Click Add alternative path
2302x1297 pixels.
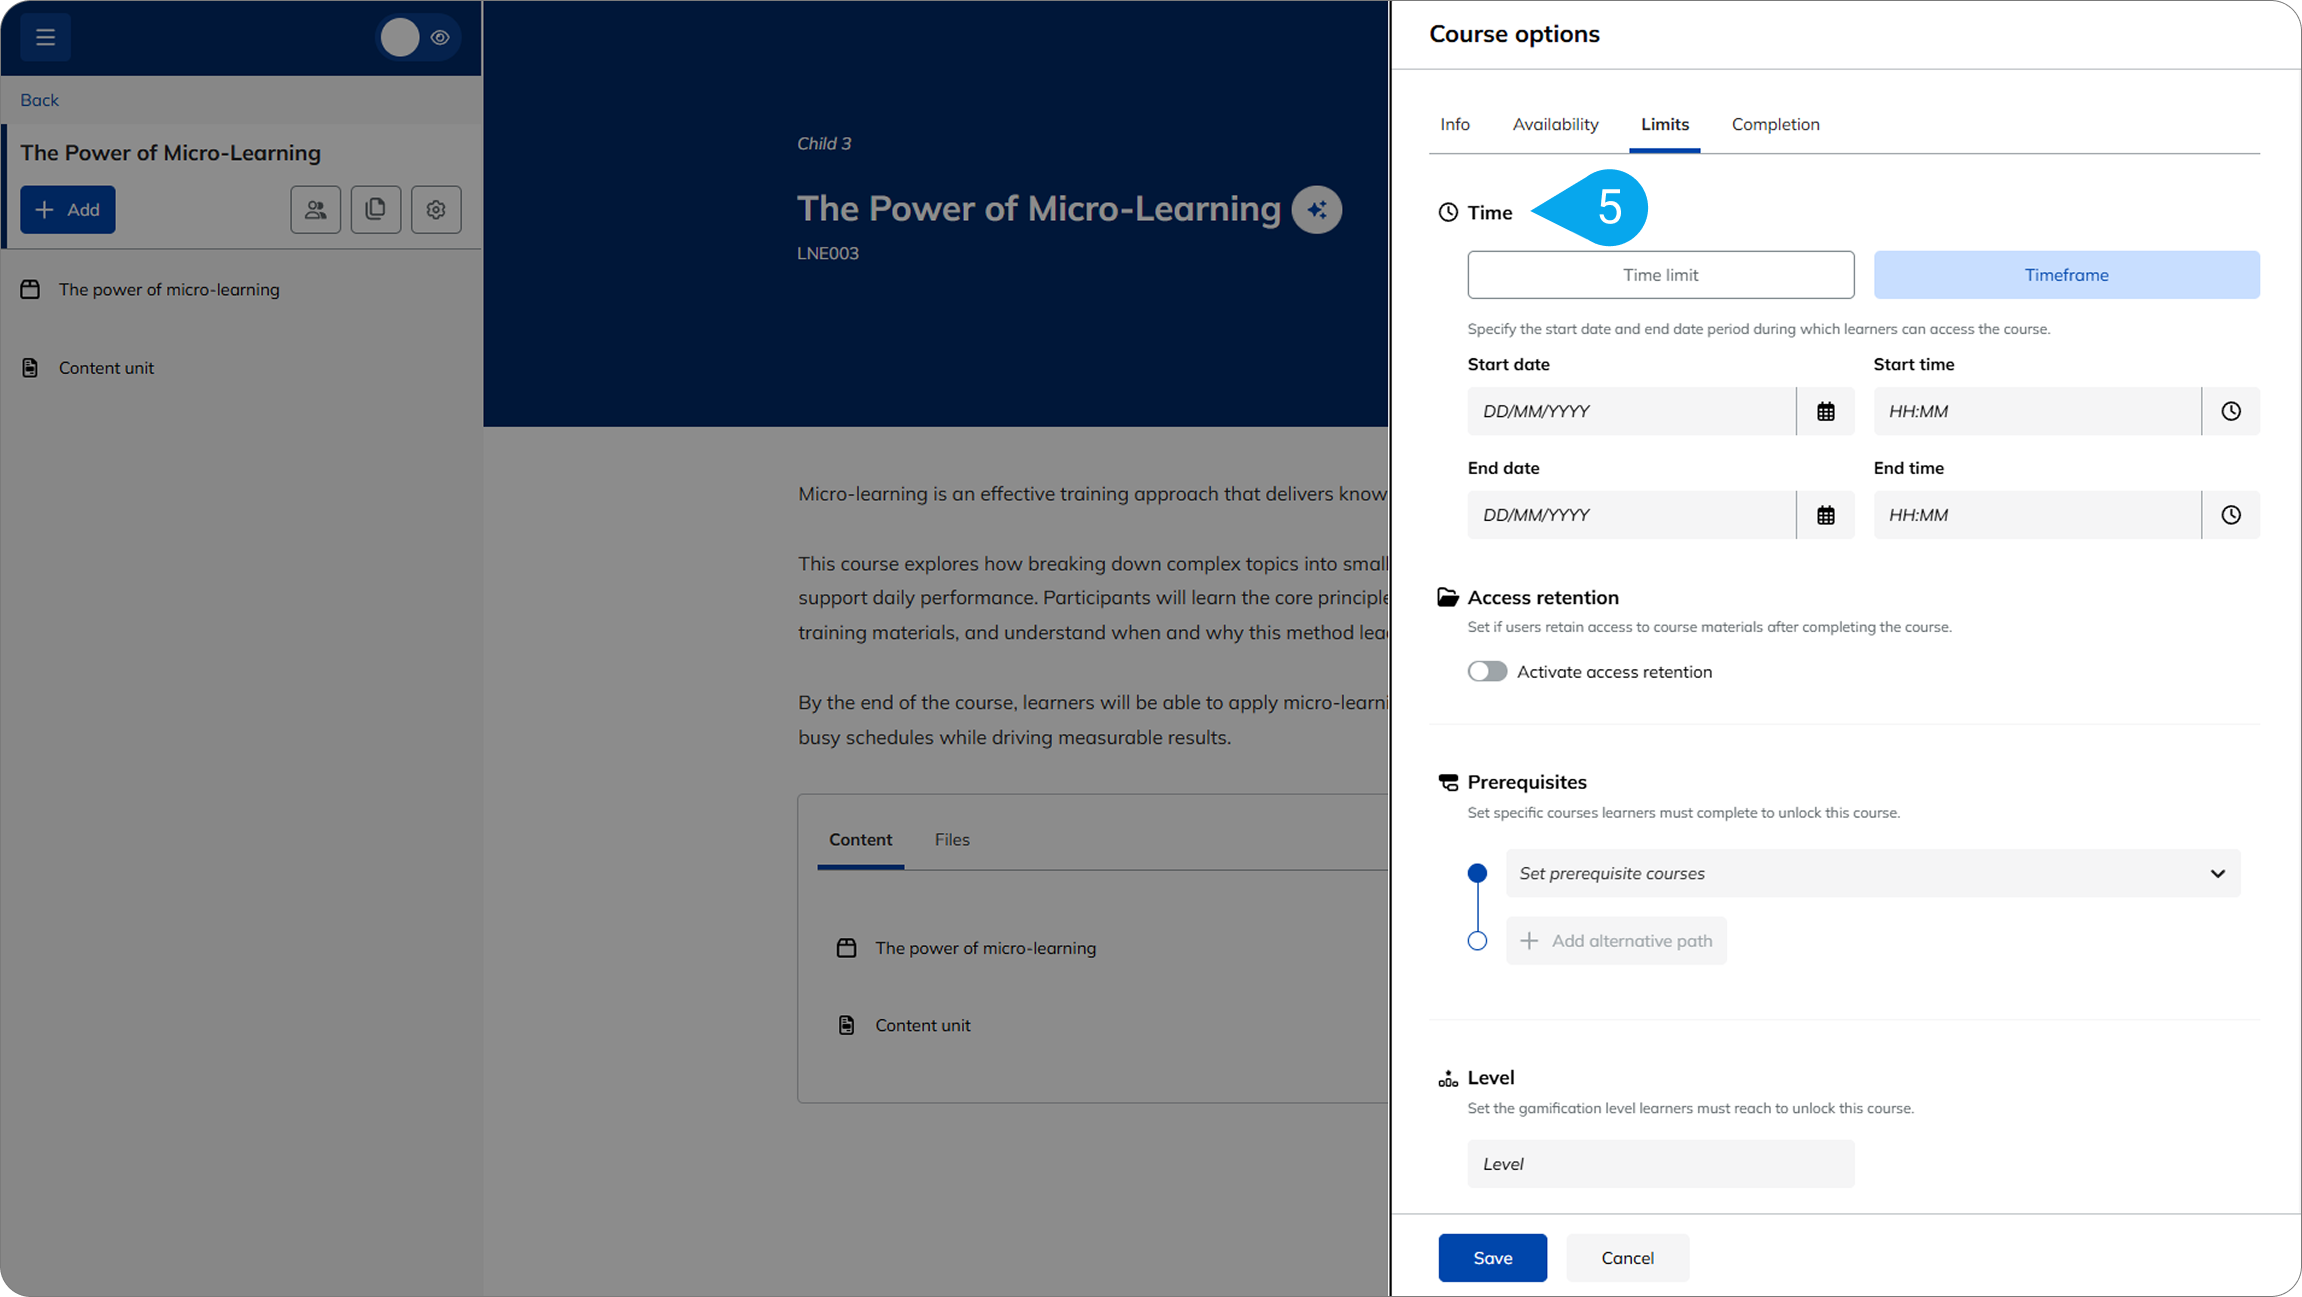click(1616, 941)
